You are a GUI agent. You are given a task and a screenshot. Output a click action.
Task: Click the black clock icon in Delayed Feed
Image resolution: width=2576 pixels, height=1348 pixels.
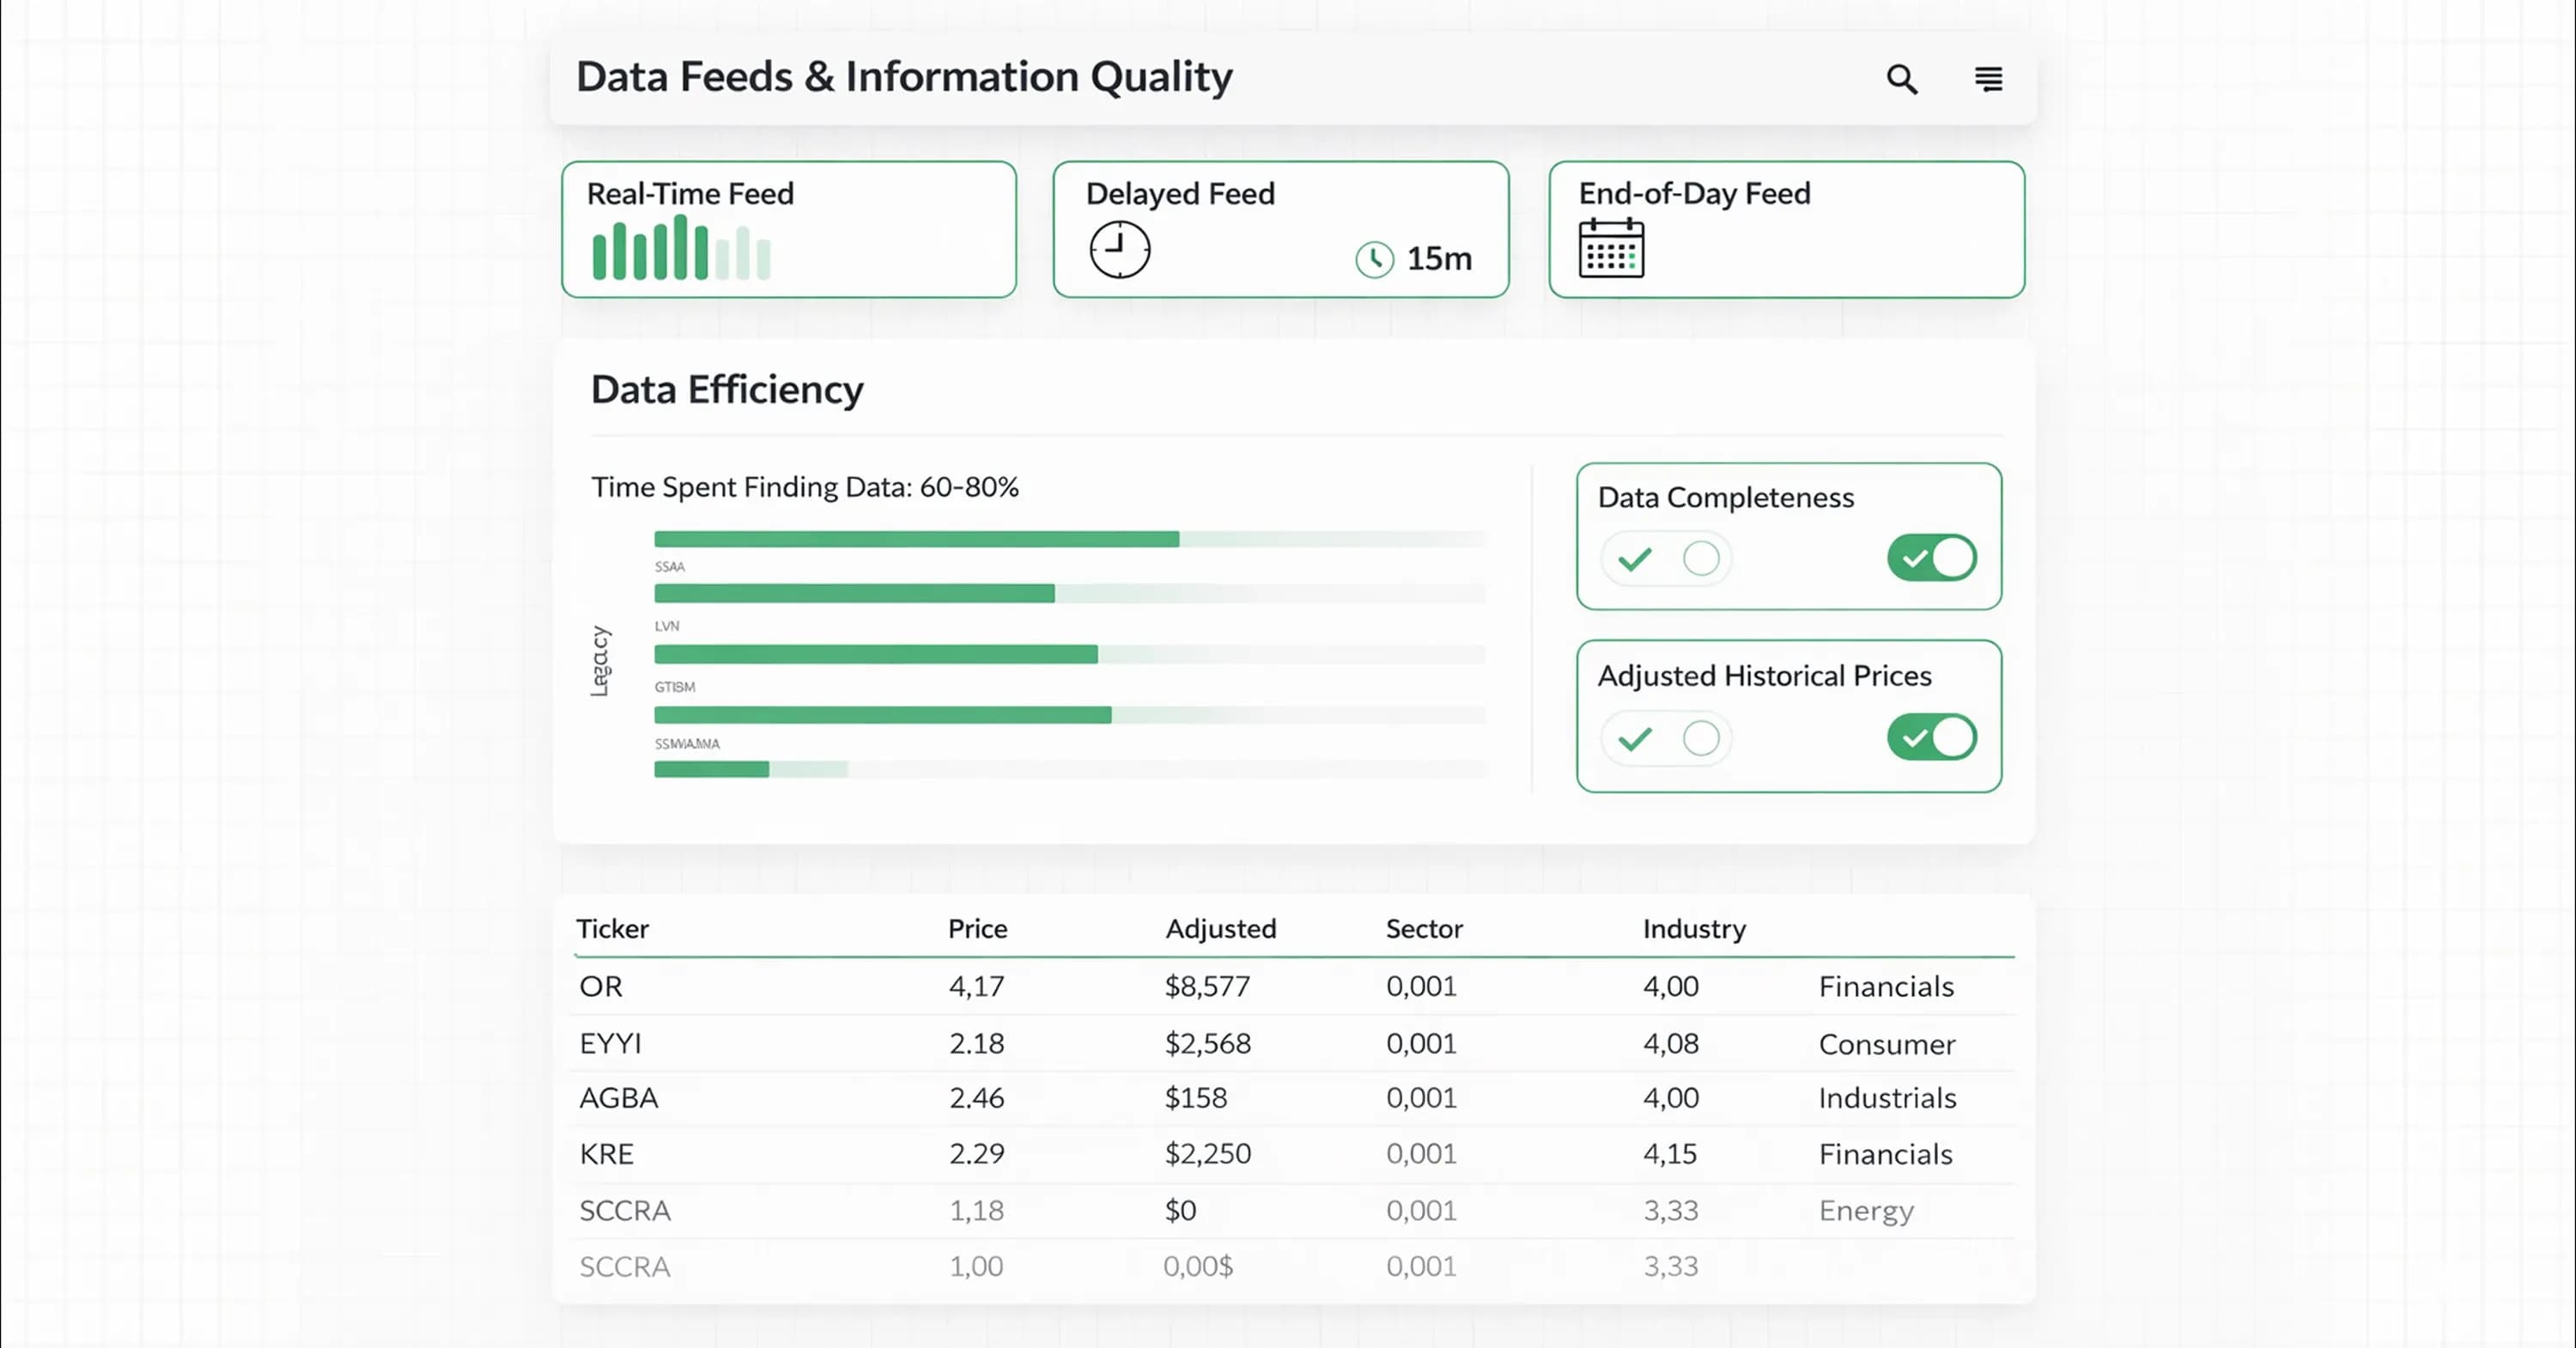tap(1119, 249)
